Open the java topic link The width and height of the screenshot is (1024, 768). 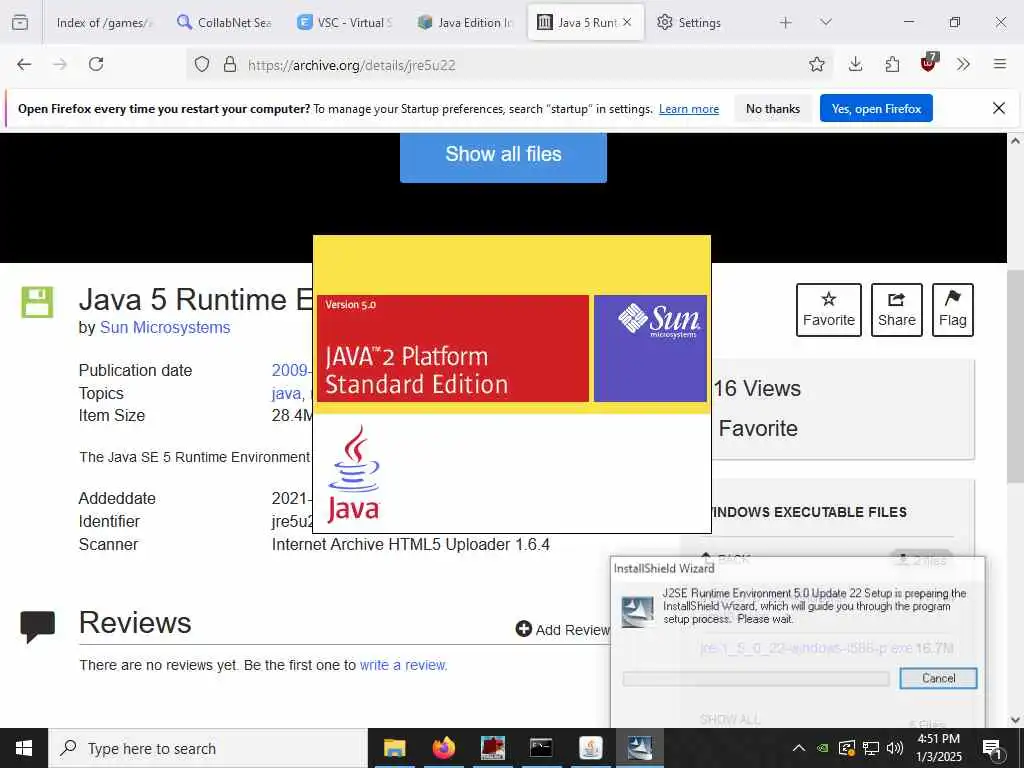point(288,393)
